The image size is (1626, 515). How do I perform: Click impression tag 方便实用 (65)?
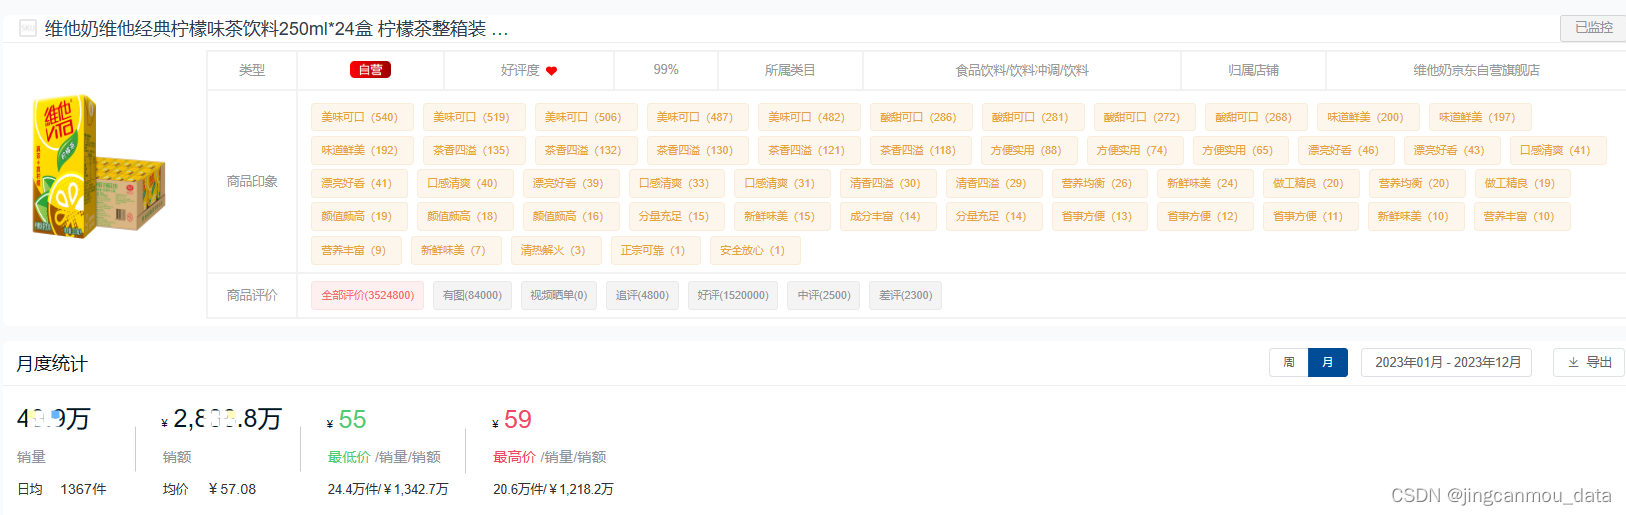coord(1240,150)
